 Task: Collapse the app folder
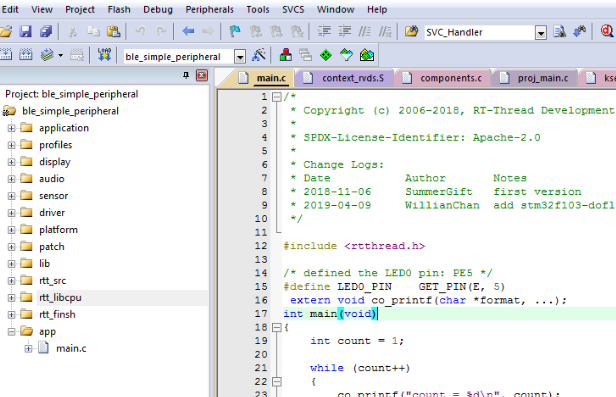pyautogui.click(x=11, y=331)
